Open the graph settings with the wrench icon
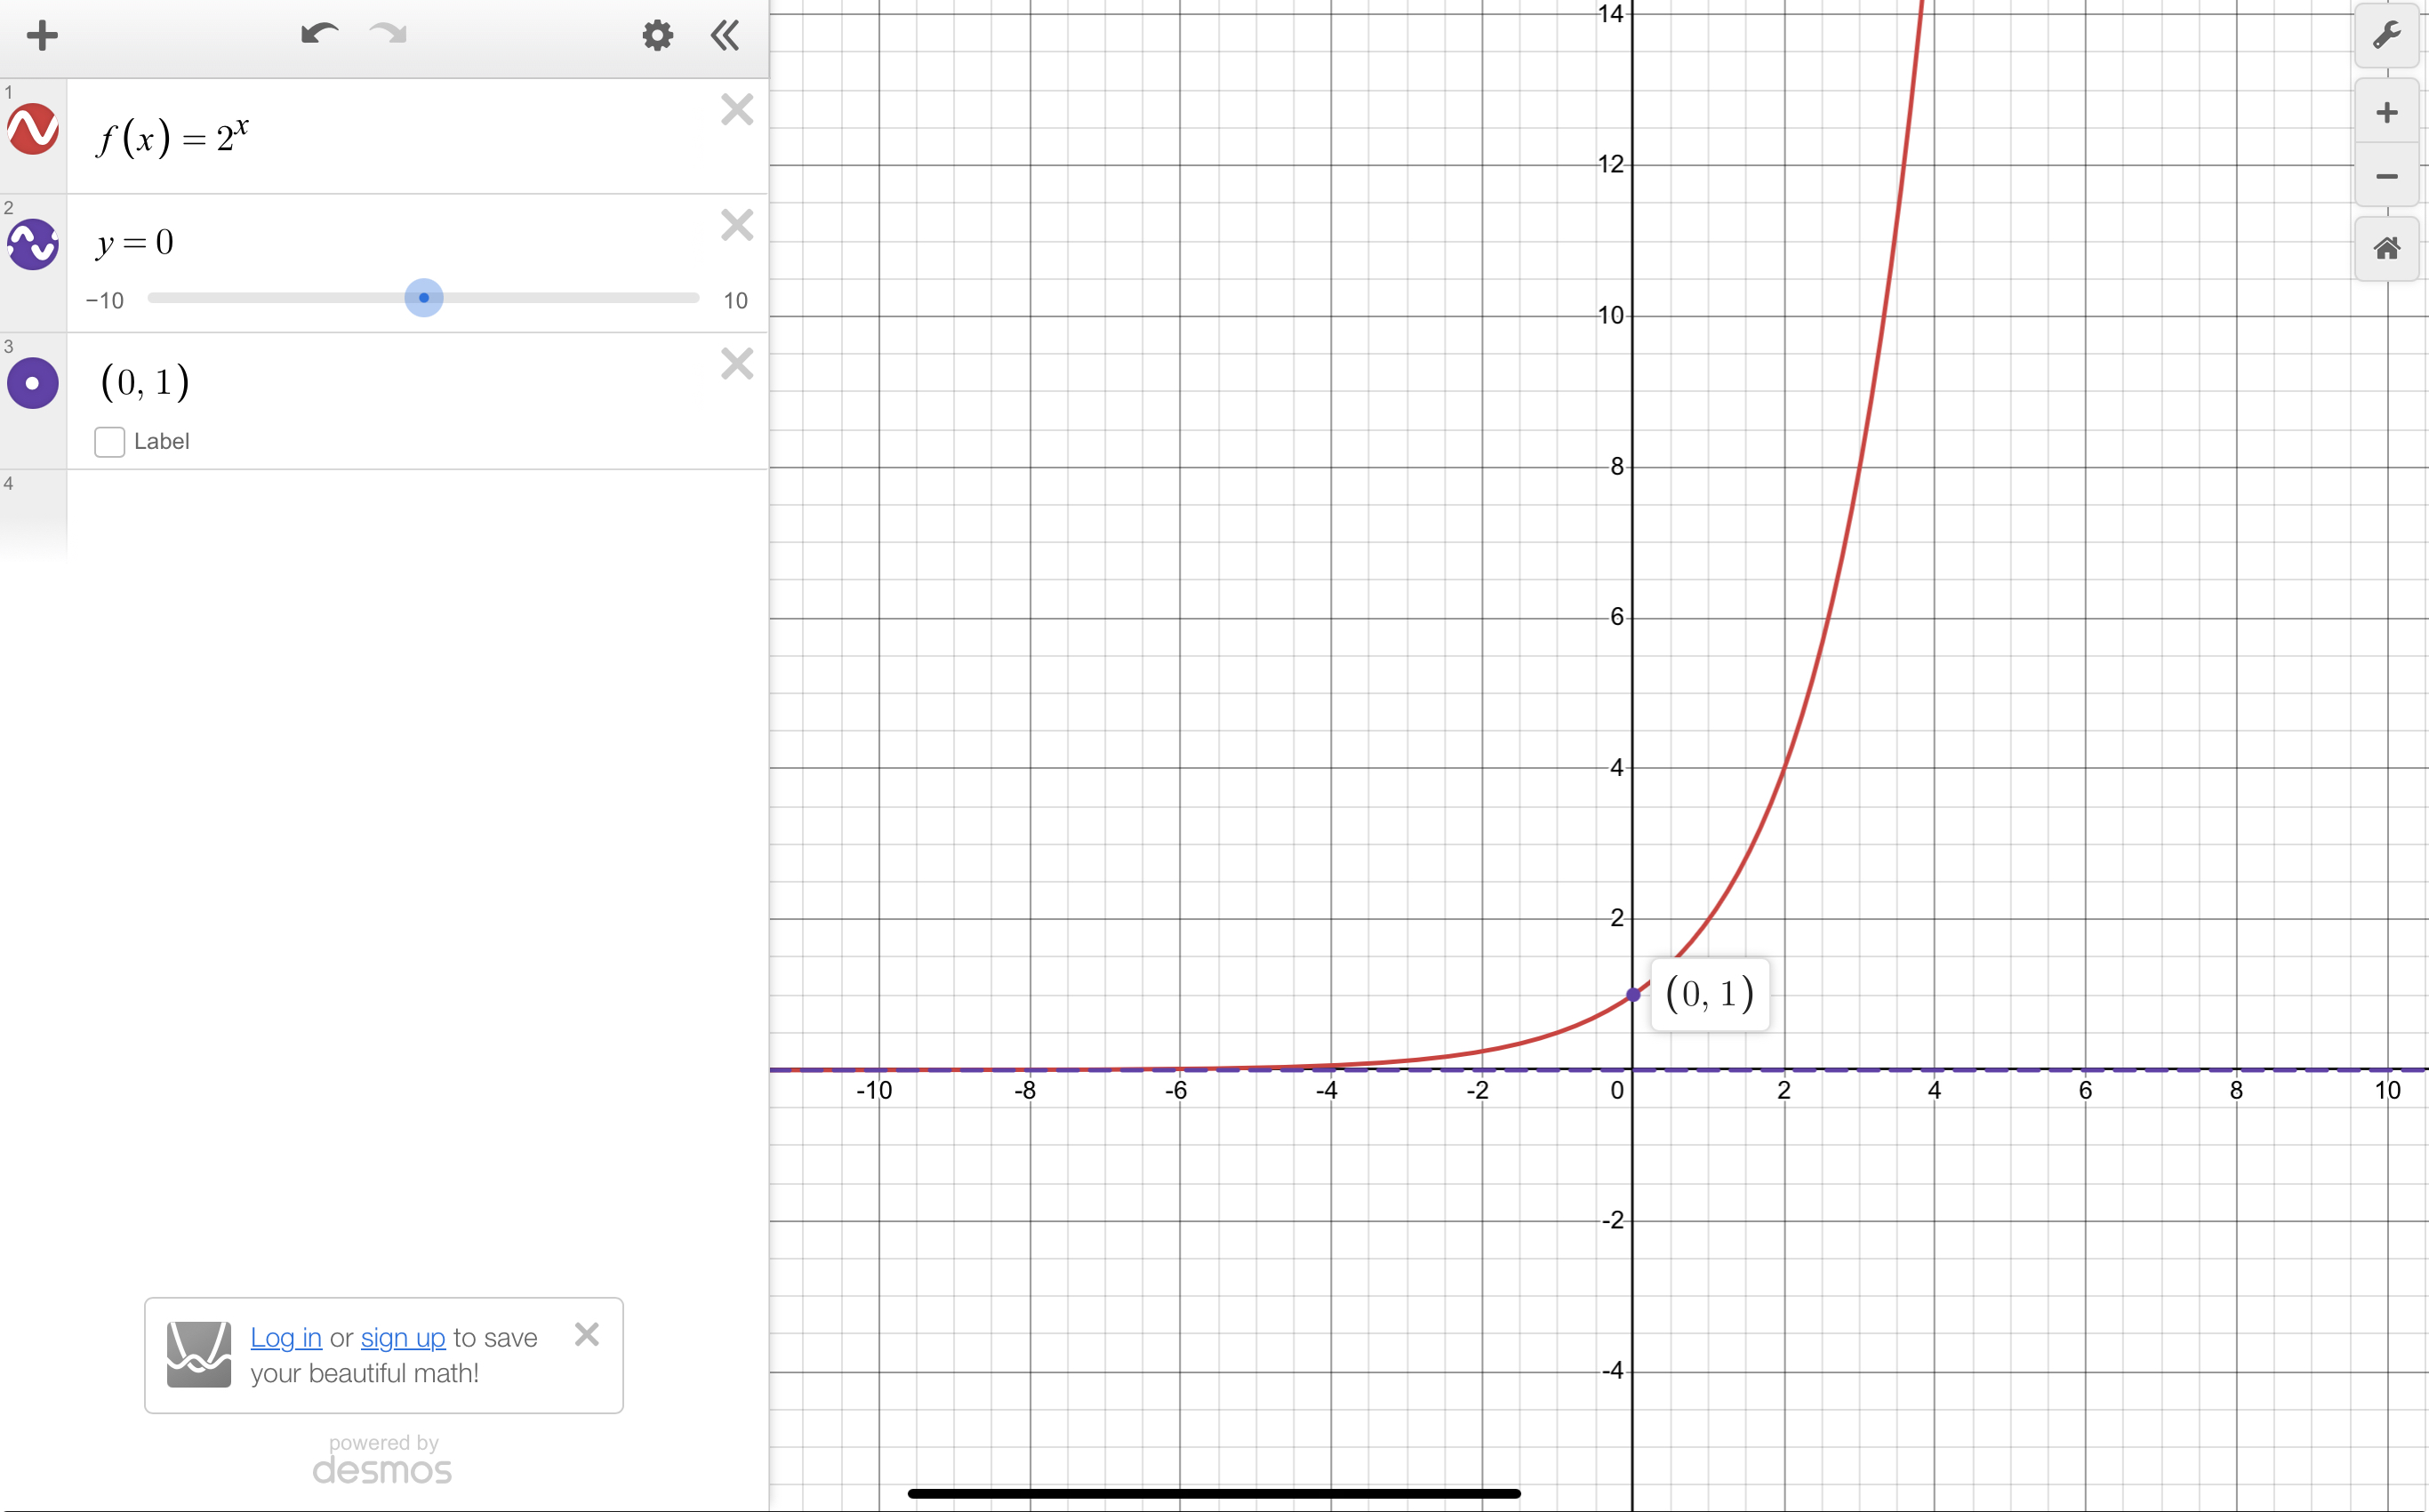Image resolution: width=2429 pixels, height=1512 pixels. pos(2387,36)
